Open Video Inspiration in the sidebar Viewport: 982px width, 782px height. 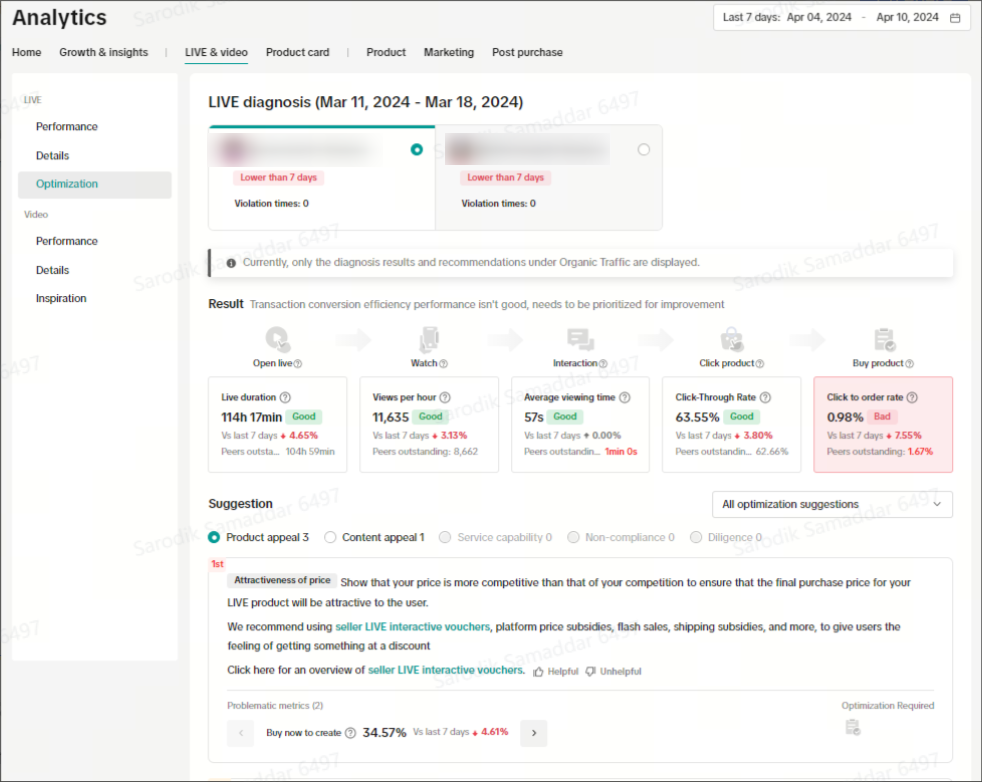(61, 298)
